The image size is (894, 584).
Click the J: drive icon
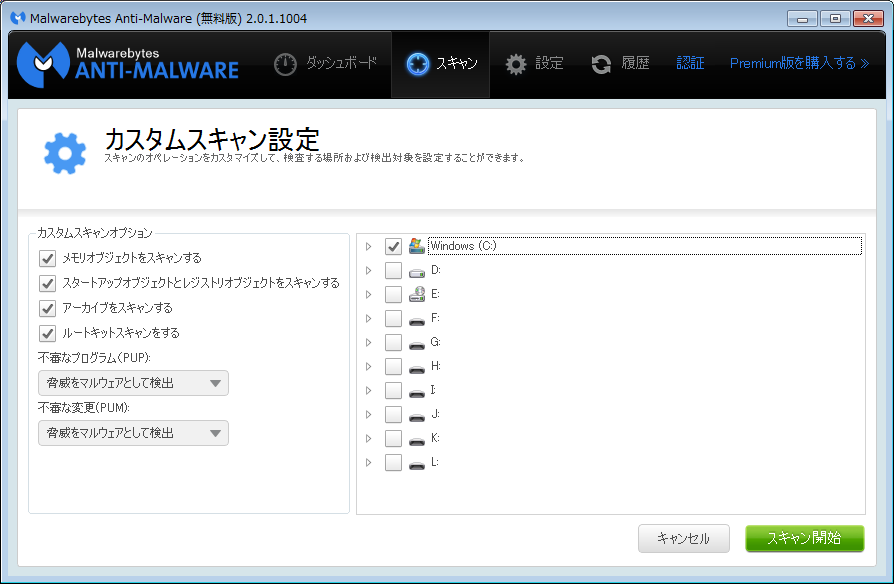coord(417,417)
